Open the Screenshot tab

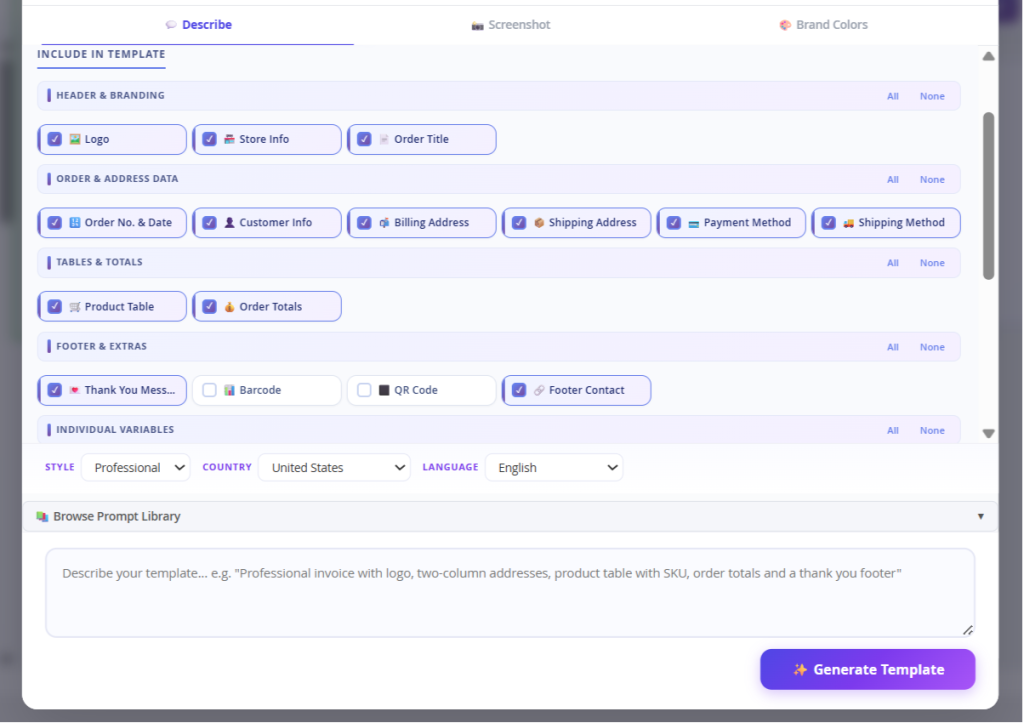[x=511, y=25]
